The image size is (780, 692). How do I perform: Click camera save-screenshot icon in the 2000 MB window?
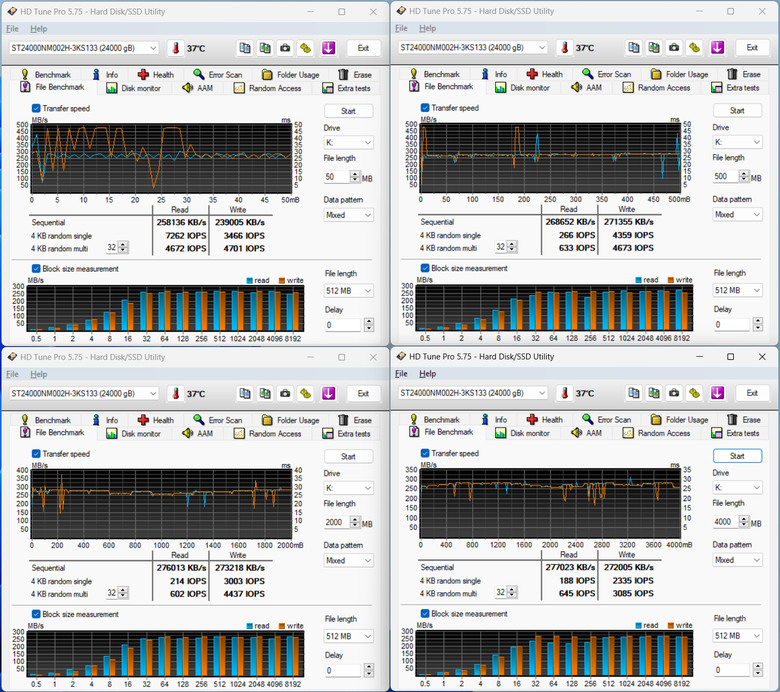(x=285, y=394)
